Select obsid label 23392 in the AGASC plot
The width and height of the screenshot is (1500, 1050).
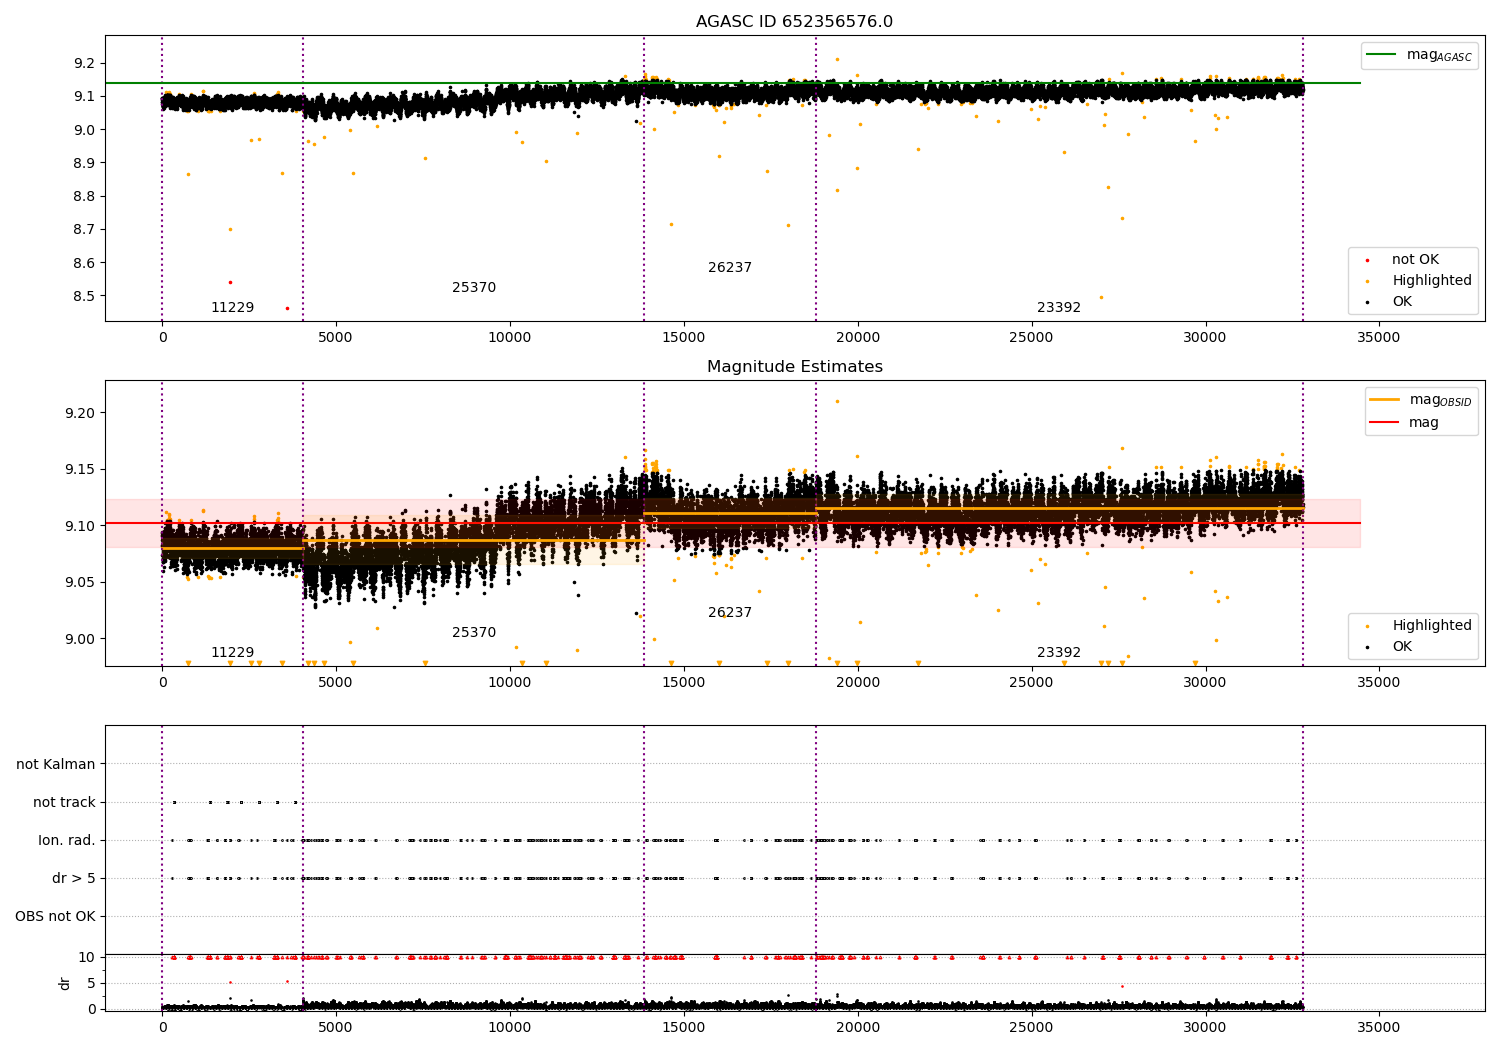pyautogui.click(x=1059, y=308)
